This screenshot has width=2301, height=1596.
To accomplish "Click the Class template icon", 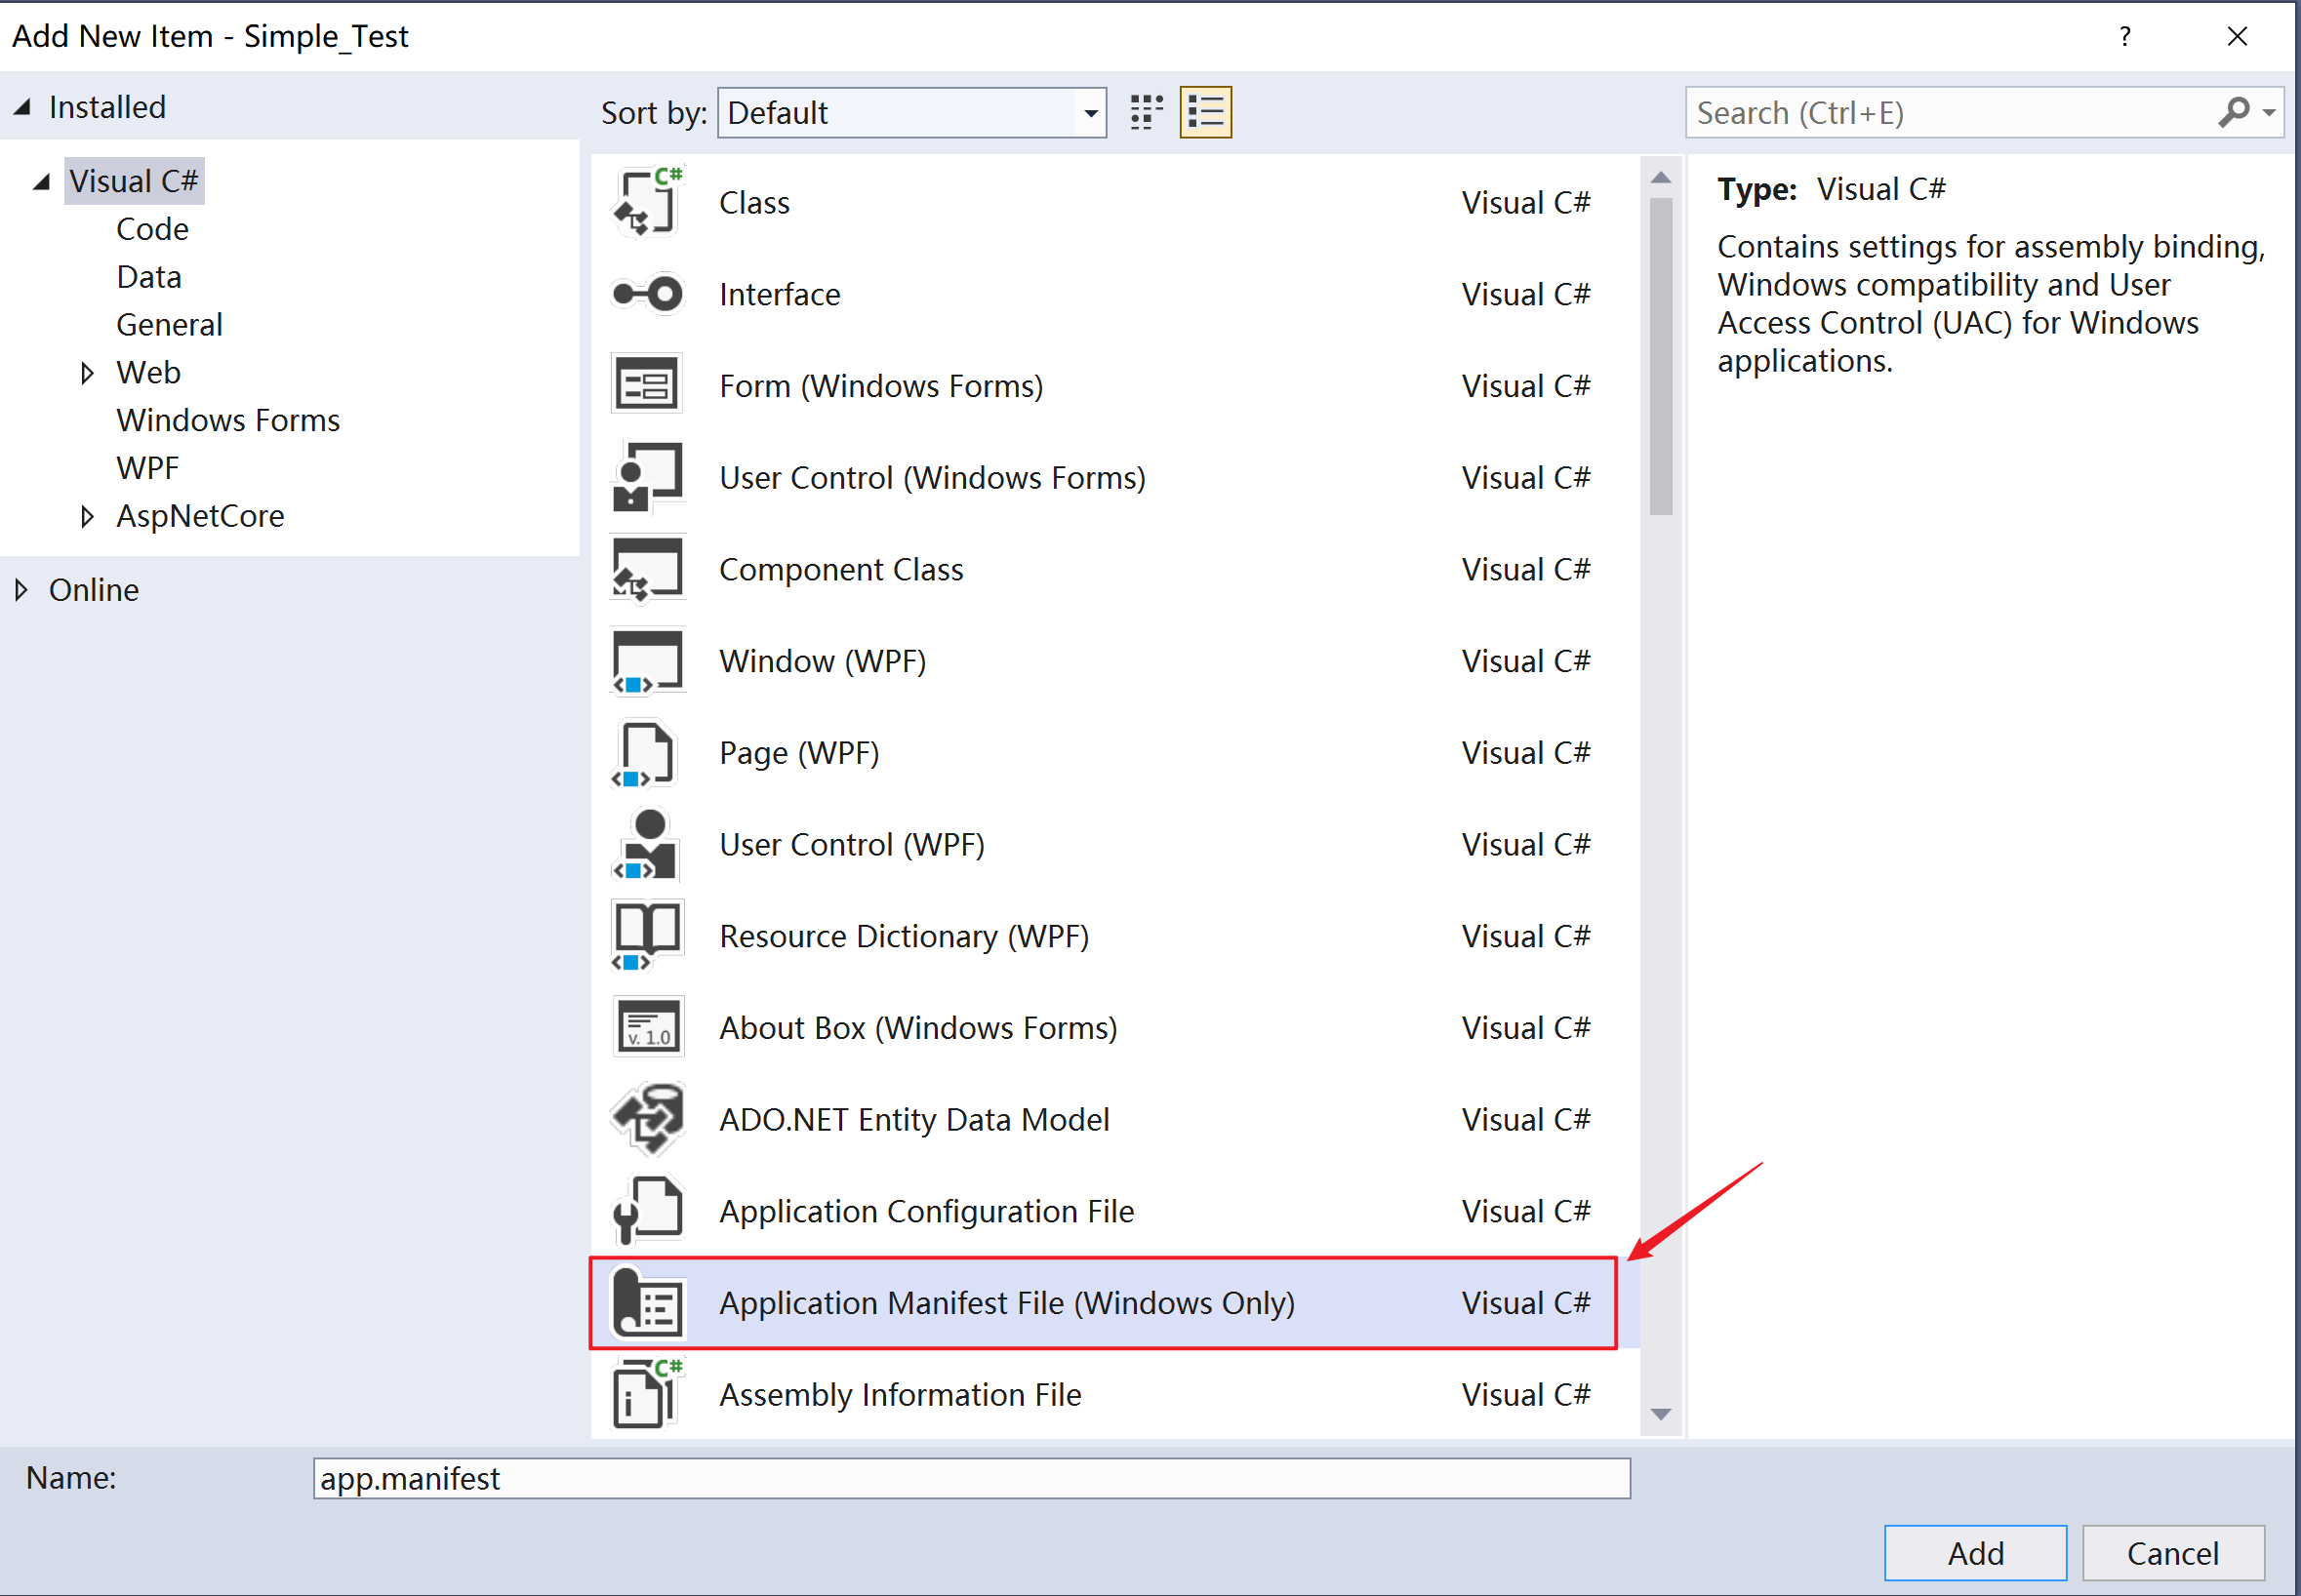I will coord(647,203).
